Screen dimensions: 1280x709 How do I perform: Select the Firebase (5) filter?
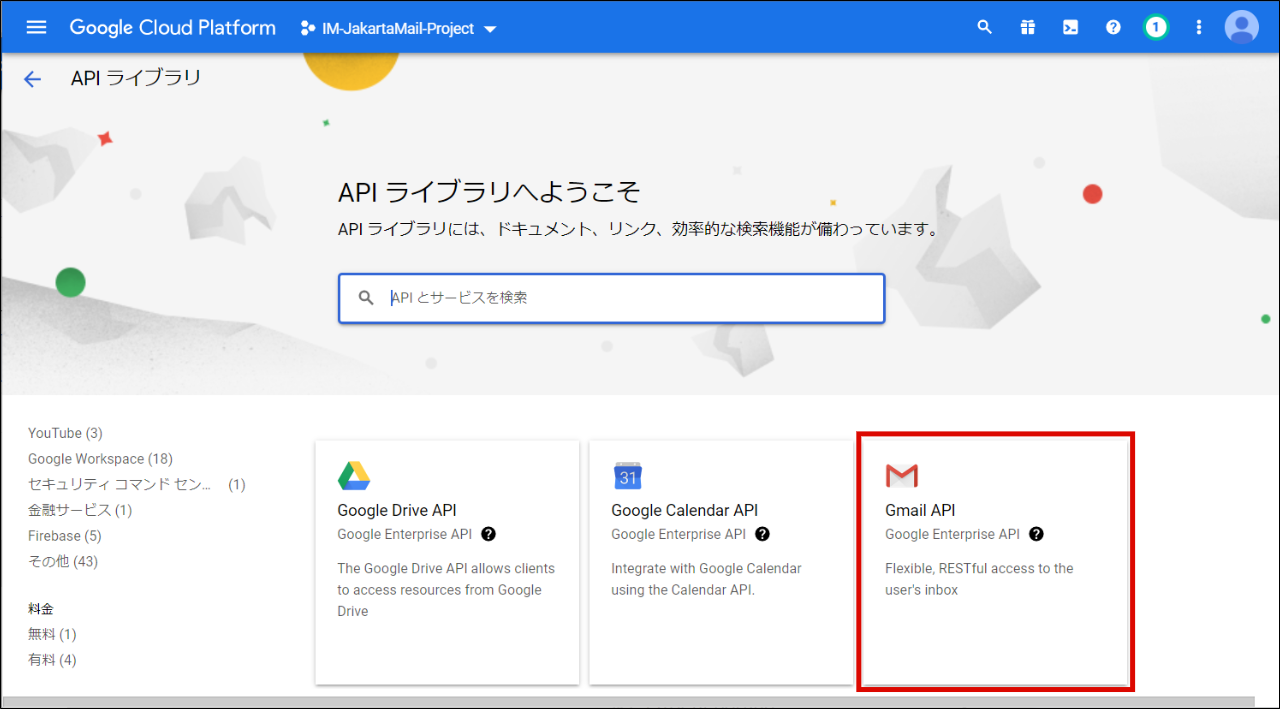[64, 536]
